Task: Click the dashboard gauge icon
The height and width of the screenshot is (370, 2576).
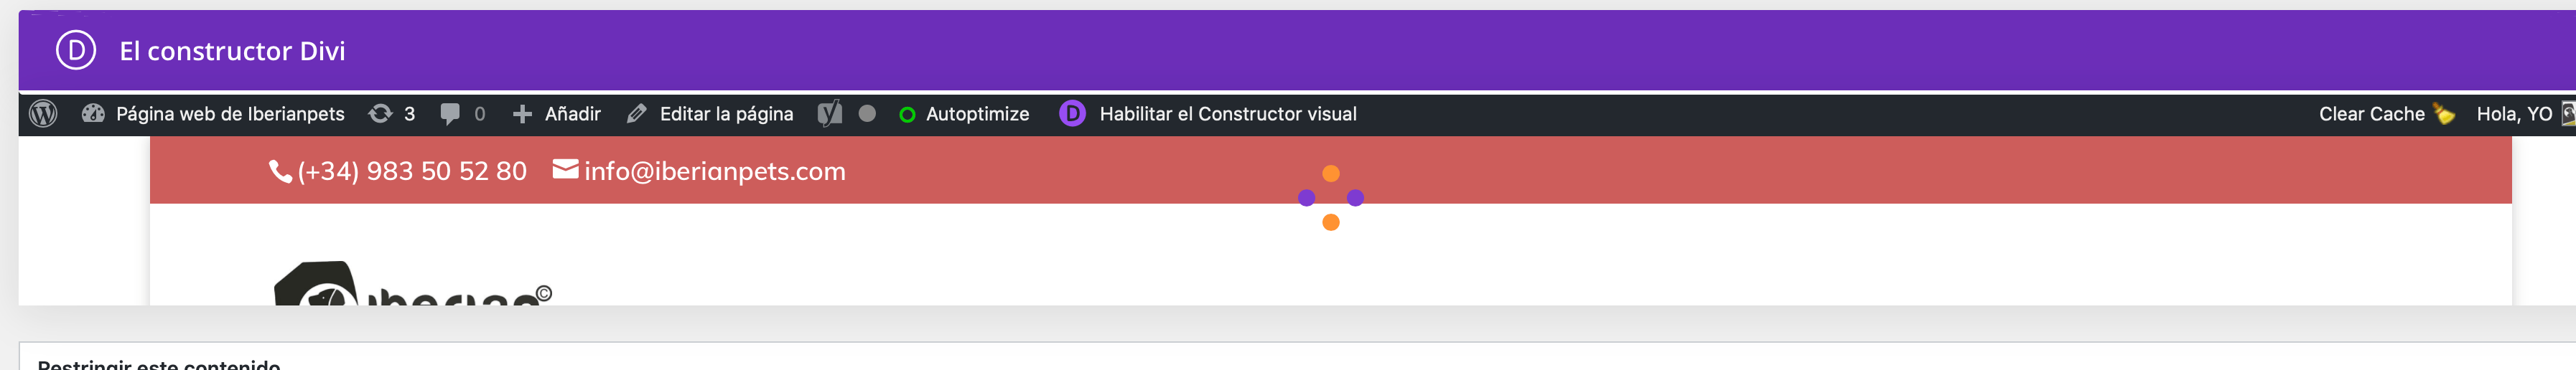Action: coord(93,113)
